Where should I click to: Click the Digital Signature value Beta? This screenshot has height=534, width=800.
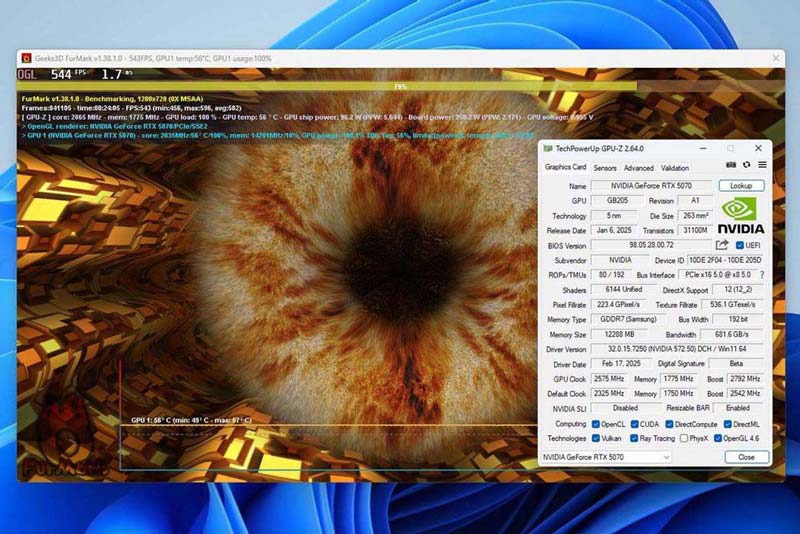[x=736, y=364]
